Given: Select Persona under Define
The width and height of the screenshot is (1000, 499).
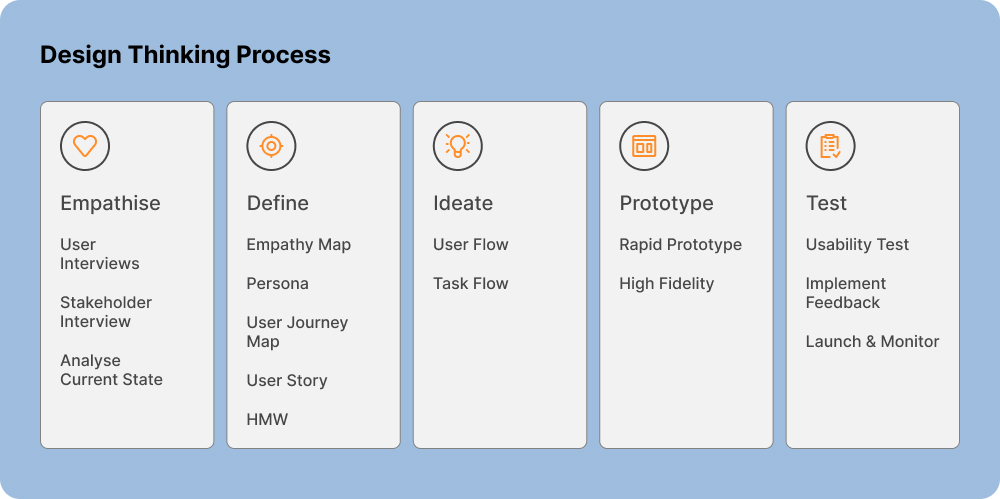Looking at the screenshot, I should (x=278, y=284).
